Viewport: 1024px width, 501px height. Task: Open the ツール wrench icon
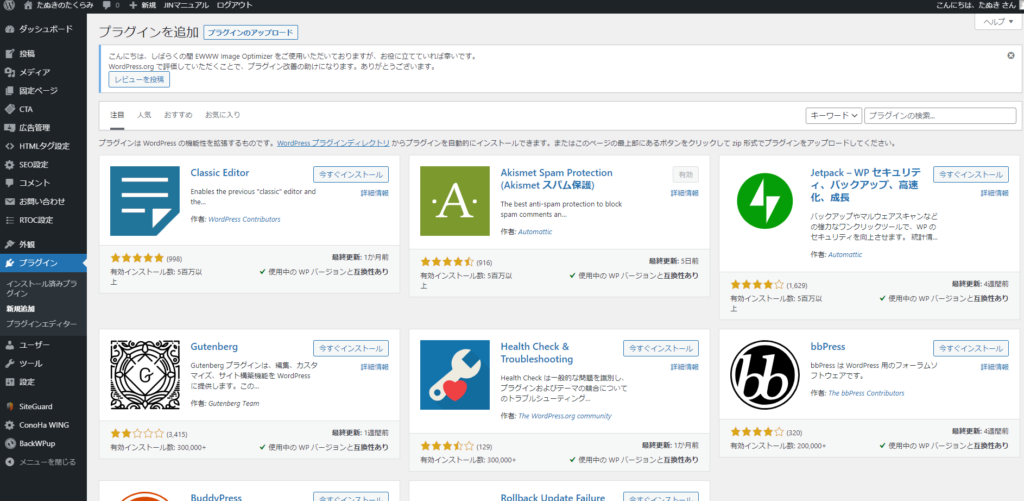pyautogui.click(x=9, y=363)
